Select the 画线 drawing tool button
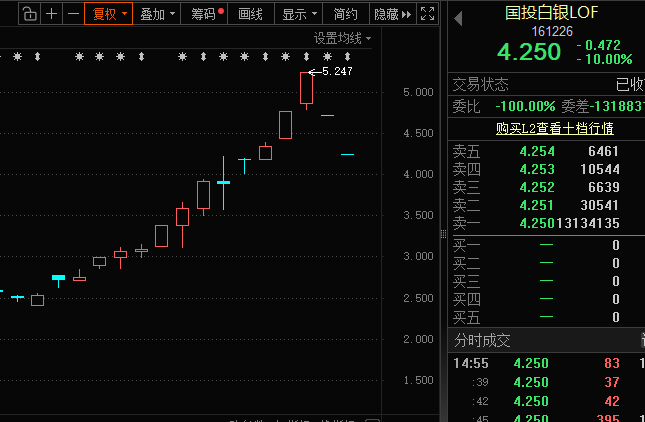Viewport: 645px width, 422px height. (x=250, y=14)
